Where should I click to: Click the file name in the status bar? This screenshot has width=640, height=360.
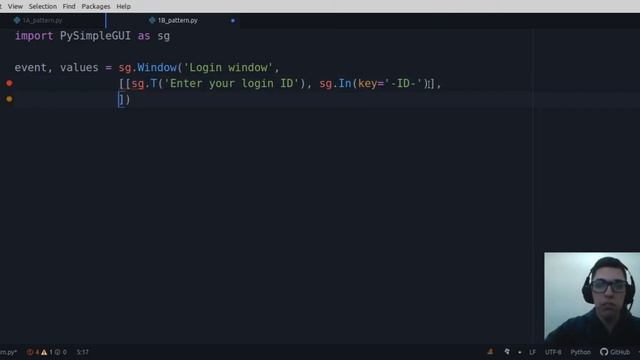pos(8,352)
